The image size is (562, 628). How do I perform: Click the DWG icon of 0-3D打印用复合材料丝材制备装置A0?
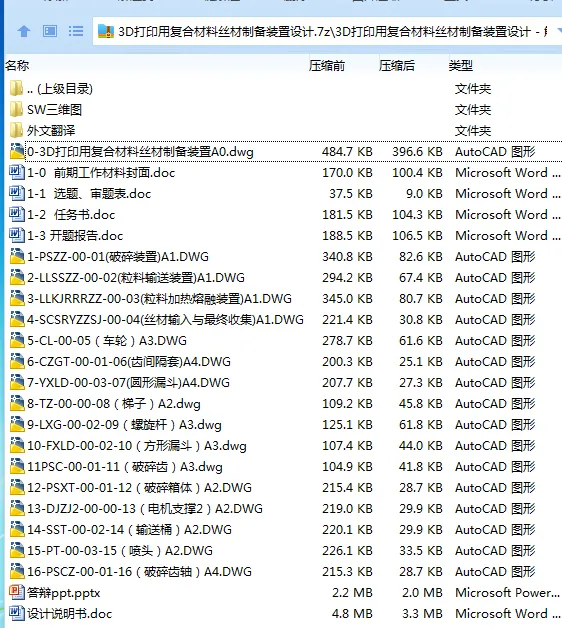[x=17, y=151]
